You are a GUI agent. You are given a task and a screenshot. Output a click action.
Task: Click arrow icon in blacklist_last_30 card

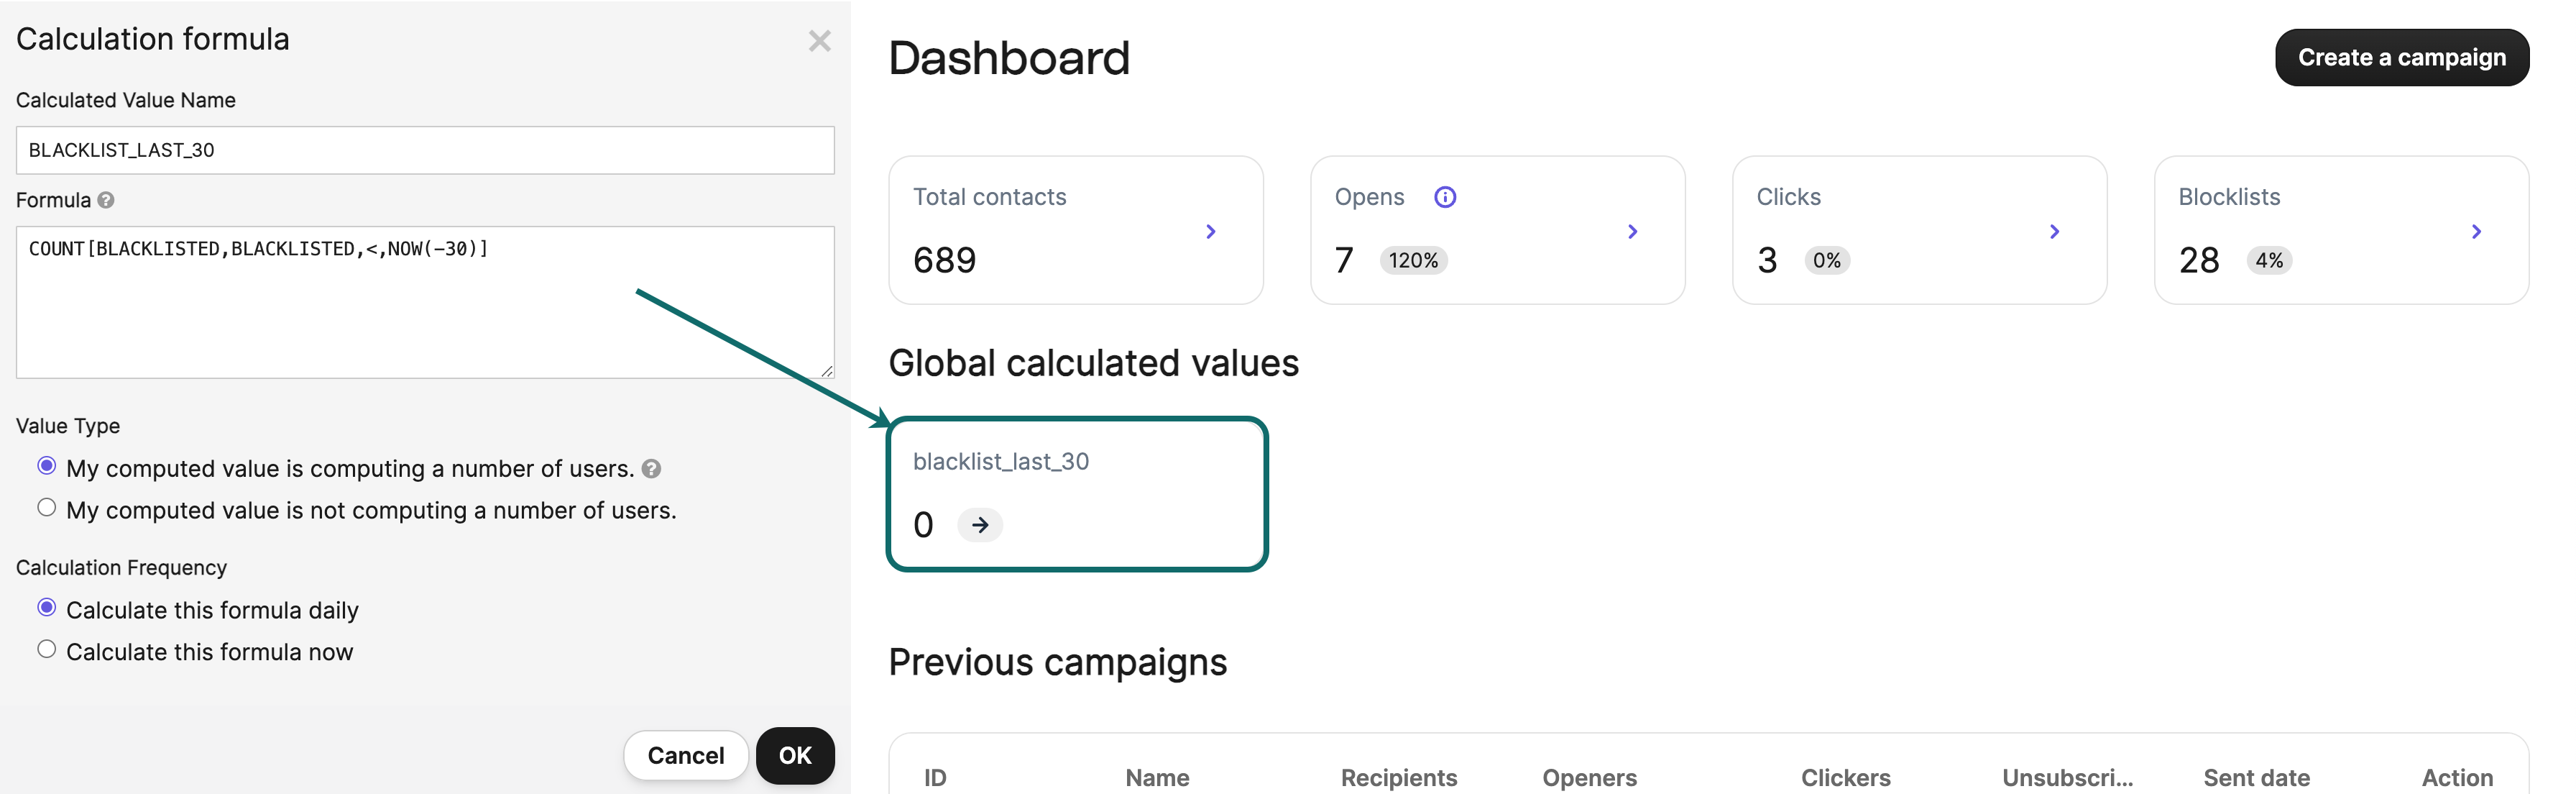tap(979, 525)
